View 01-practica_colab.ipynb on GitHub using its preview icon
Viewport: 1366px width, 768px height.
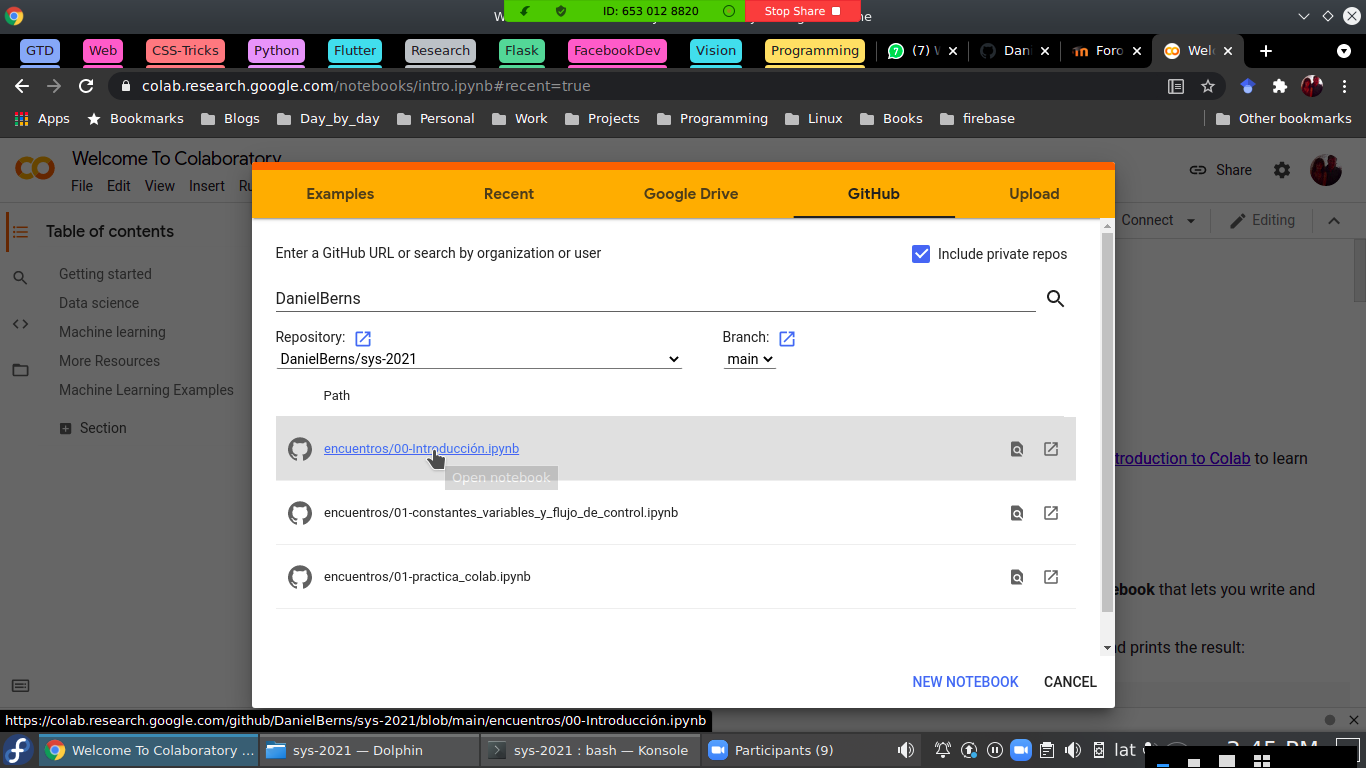click(x=1017, y=577)
